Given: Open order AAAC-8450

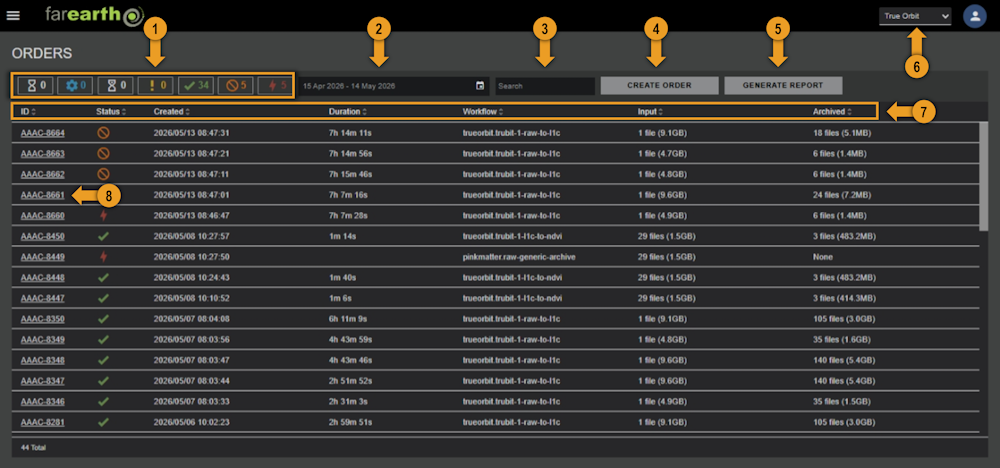Looking at the screenshot, I should point(43,237).
